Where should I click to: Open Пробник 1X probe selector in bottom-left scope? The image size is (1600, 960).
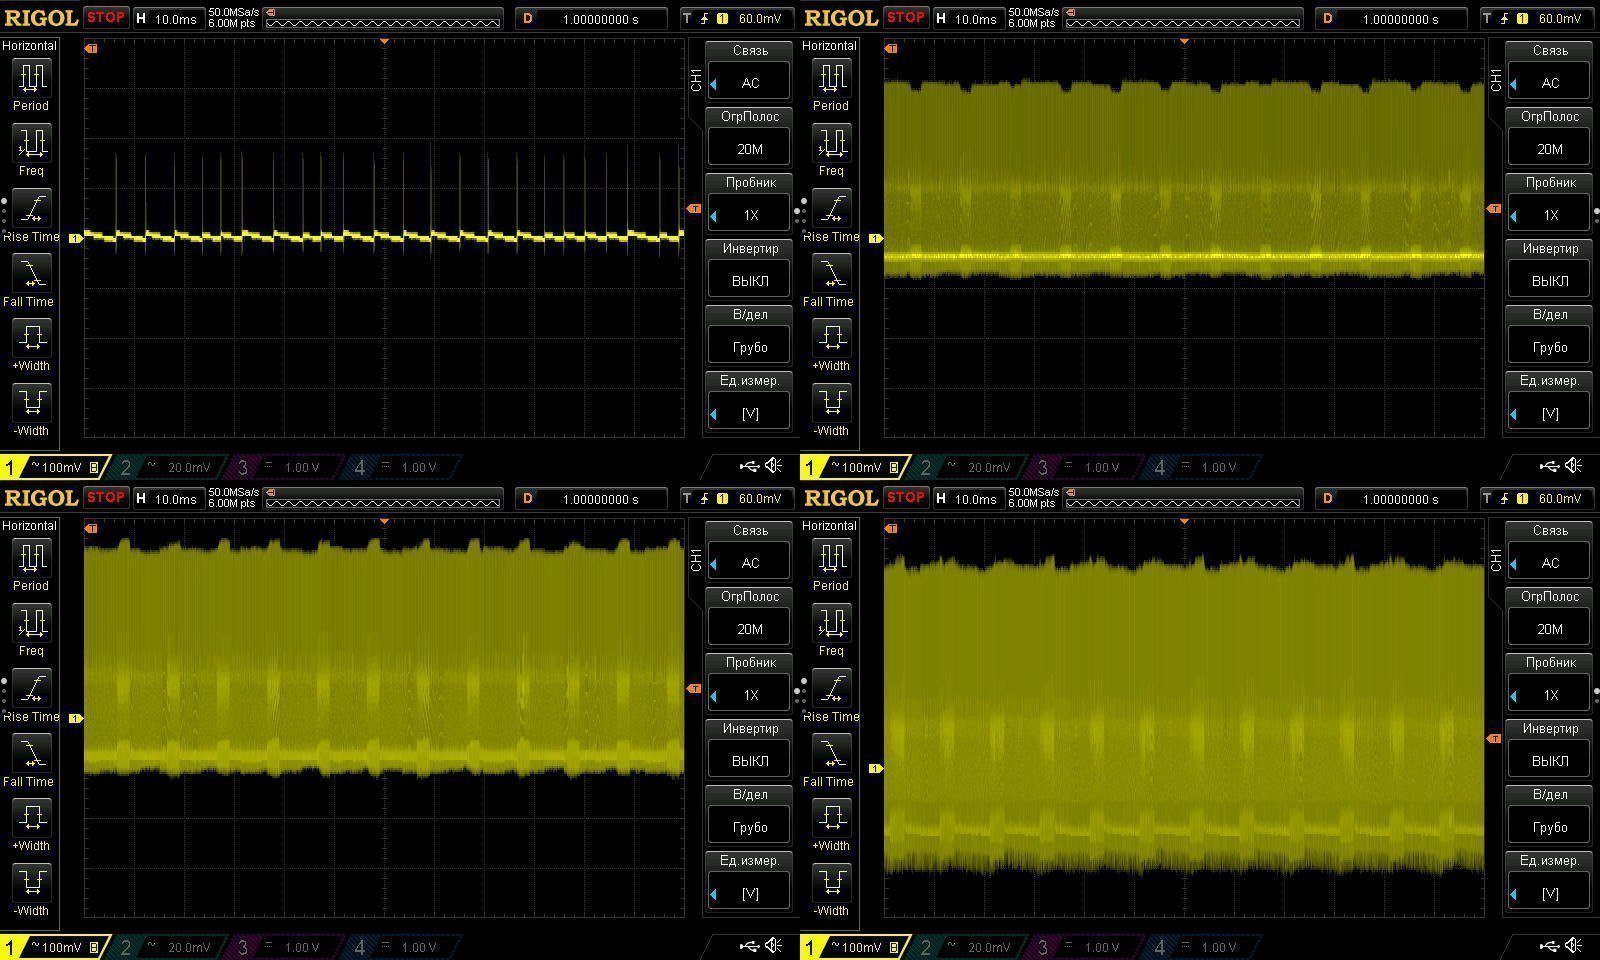[750, 695]
